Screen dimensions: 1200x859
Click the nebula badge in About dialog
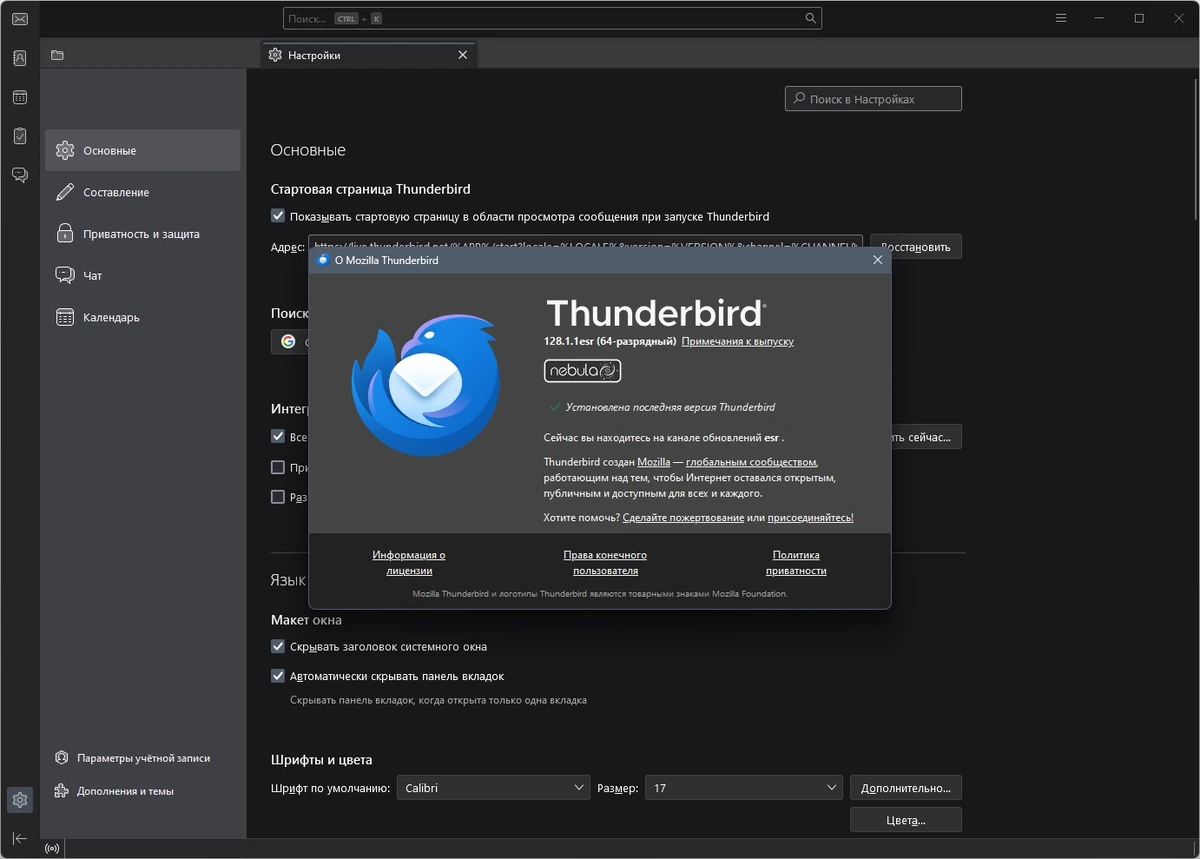[582, 371]
